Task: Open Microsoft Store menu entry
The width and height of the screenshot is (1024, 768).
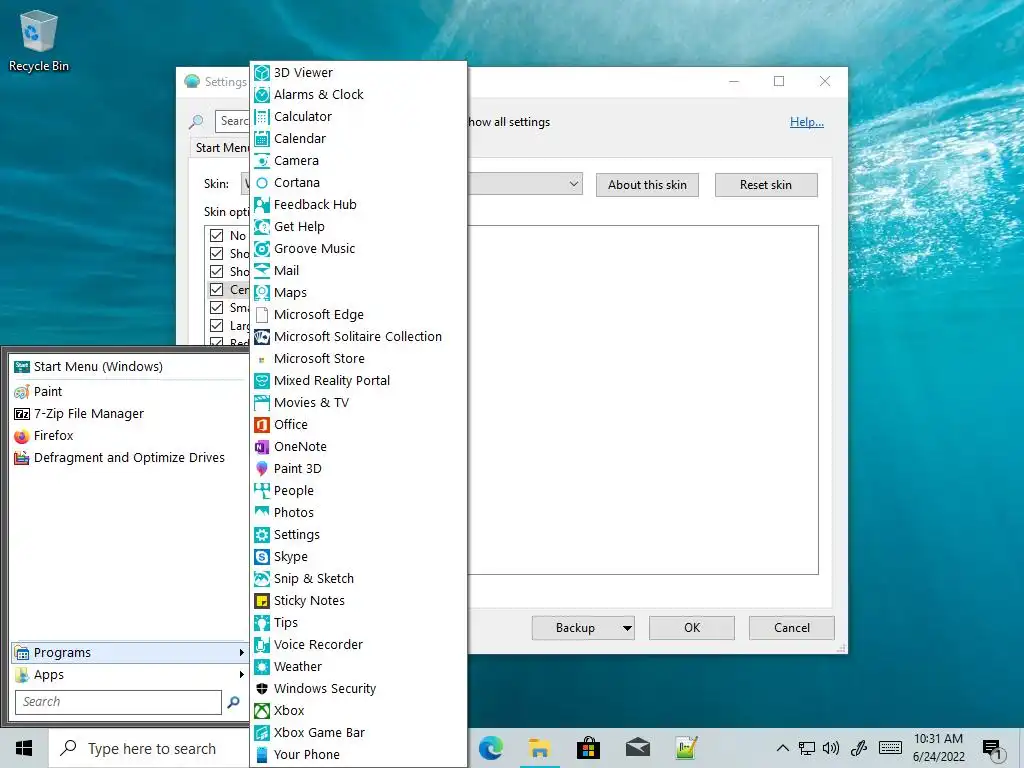Action: 359,359
